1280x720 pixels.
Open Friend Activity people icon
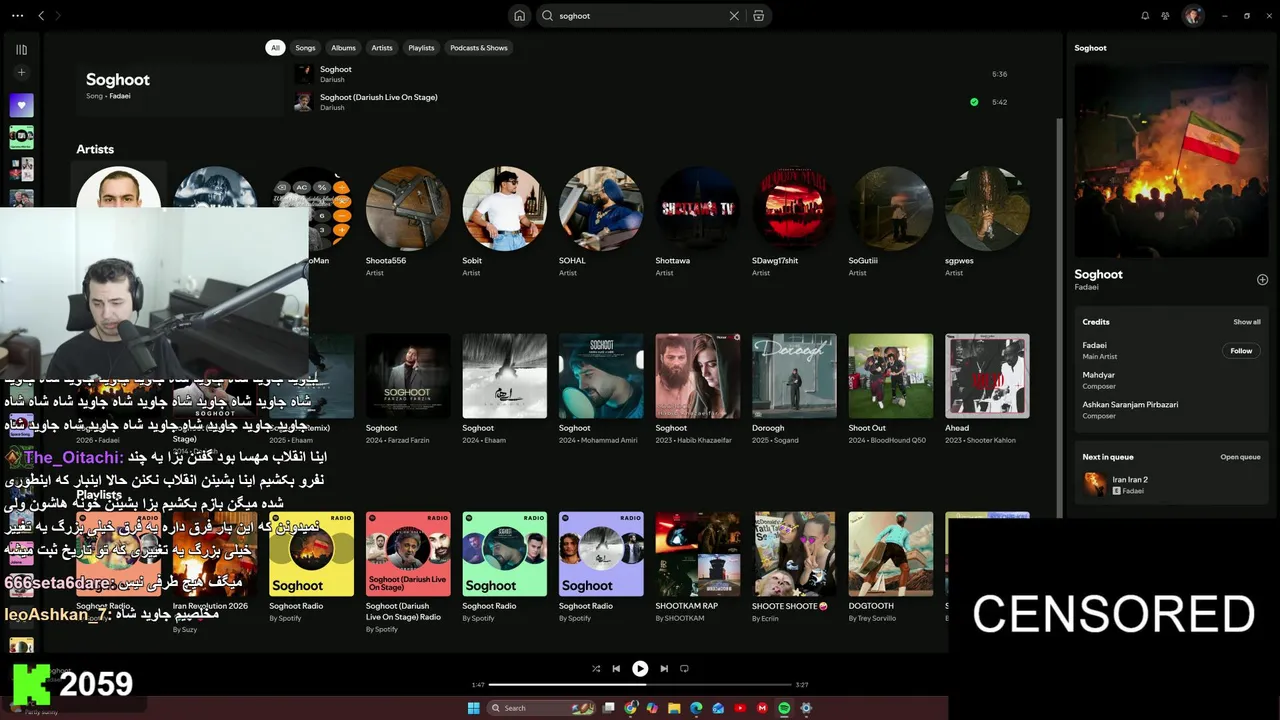[1165, 16]
